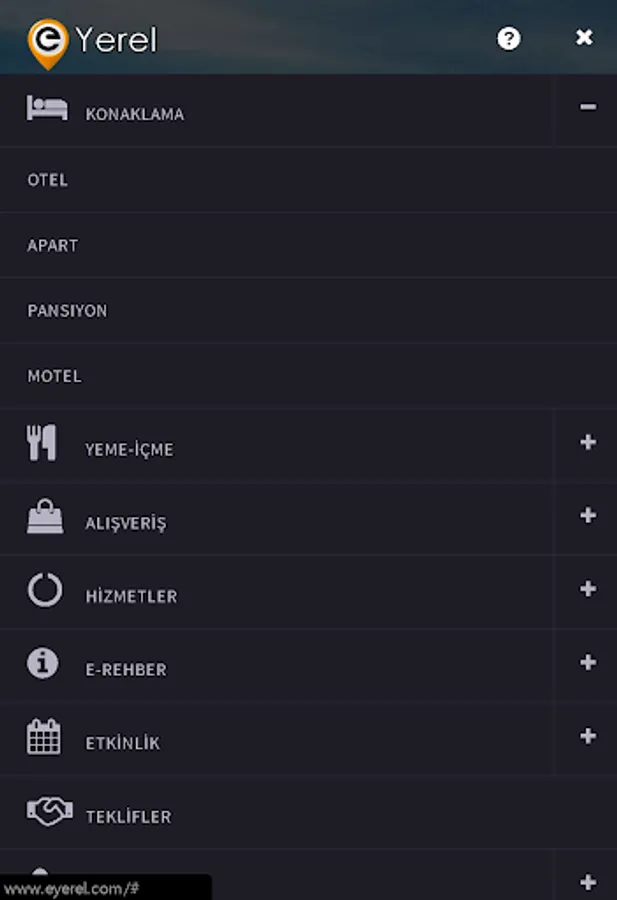This screenshot has width=617, height=900.
Task: Click the Etkinlik calendar icon
Action: point(44,736)
